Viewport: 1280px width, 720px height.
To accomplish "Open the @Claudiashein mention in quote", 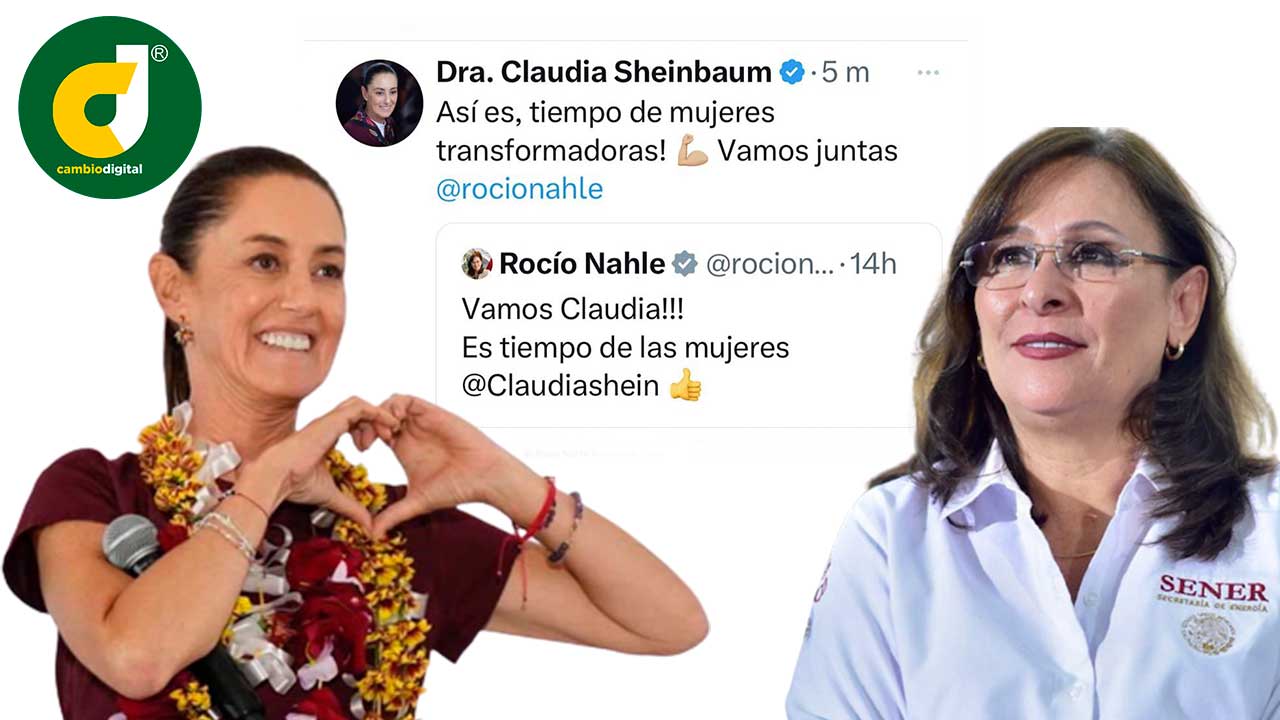I will [560, 386].
